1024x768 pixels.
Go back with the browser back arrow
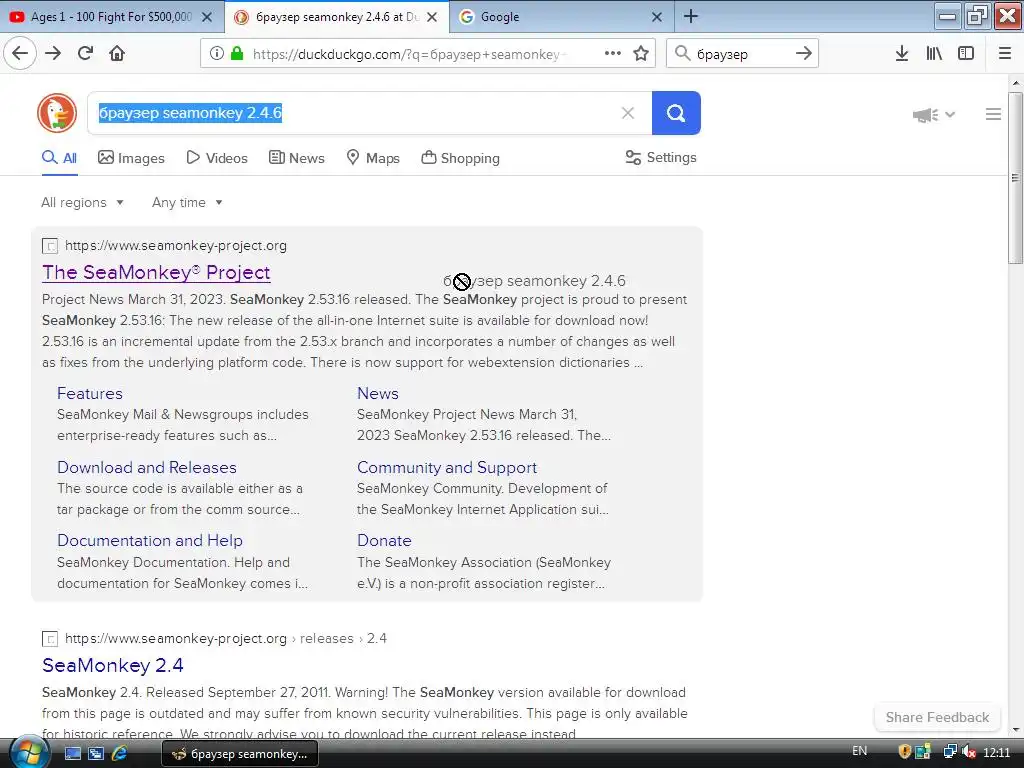(x=20, y=53)
